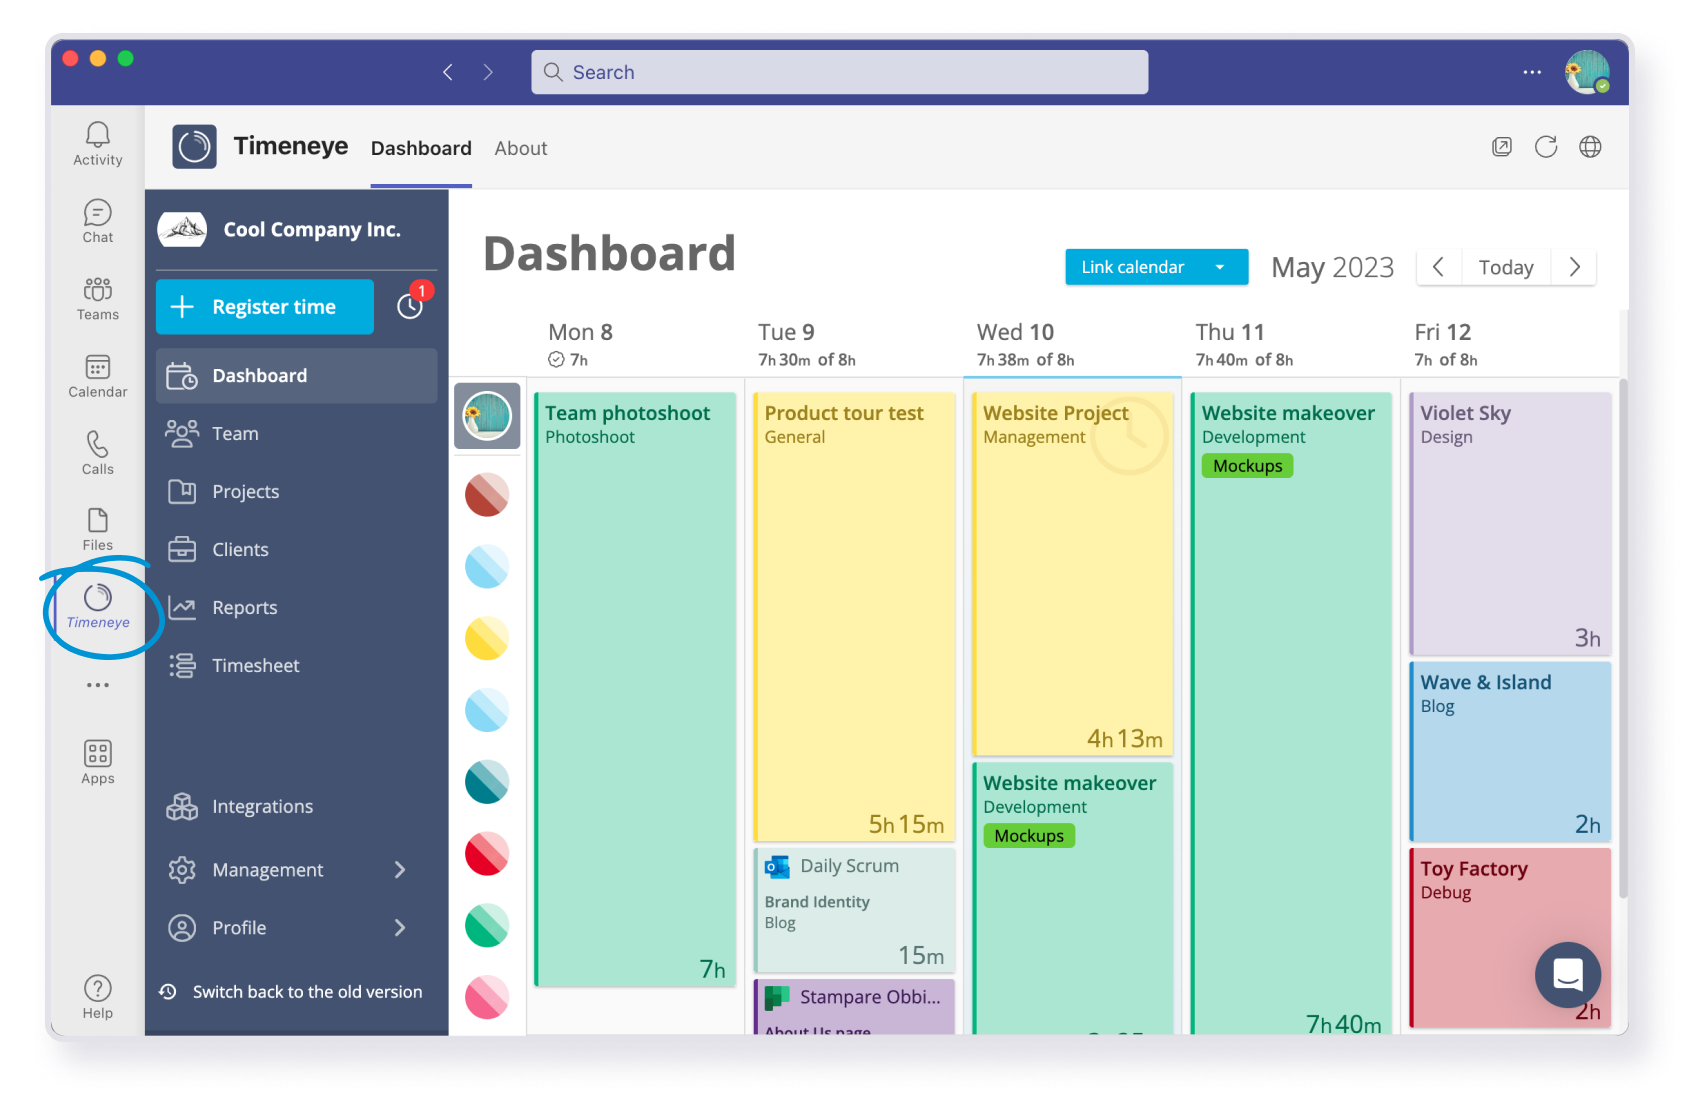Image resolution: width=1704 pixels, height=1117 pixels.
Task: Go forward with the history arrow
Action: tap(488, 72)
